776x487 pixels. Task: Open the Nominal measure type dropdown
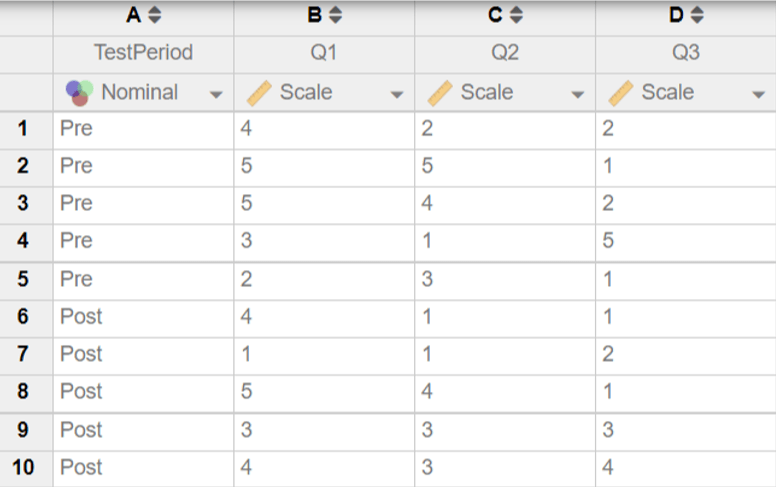click(x=216, y=94)
